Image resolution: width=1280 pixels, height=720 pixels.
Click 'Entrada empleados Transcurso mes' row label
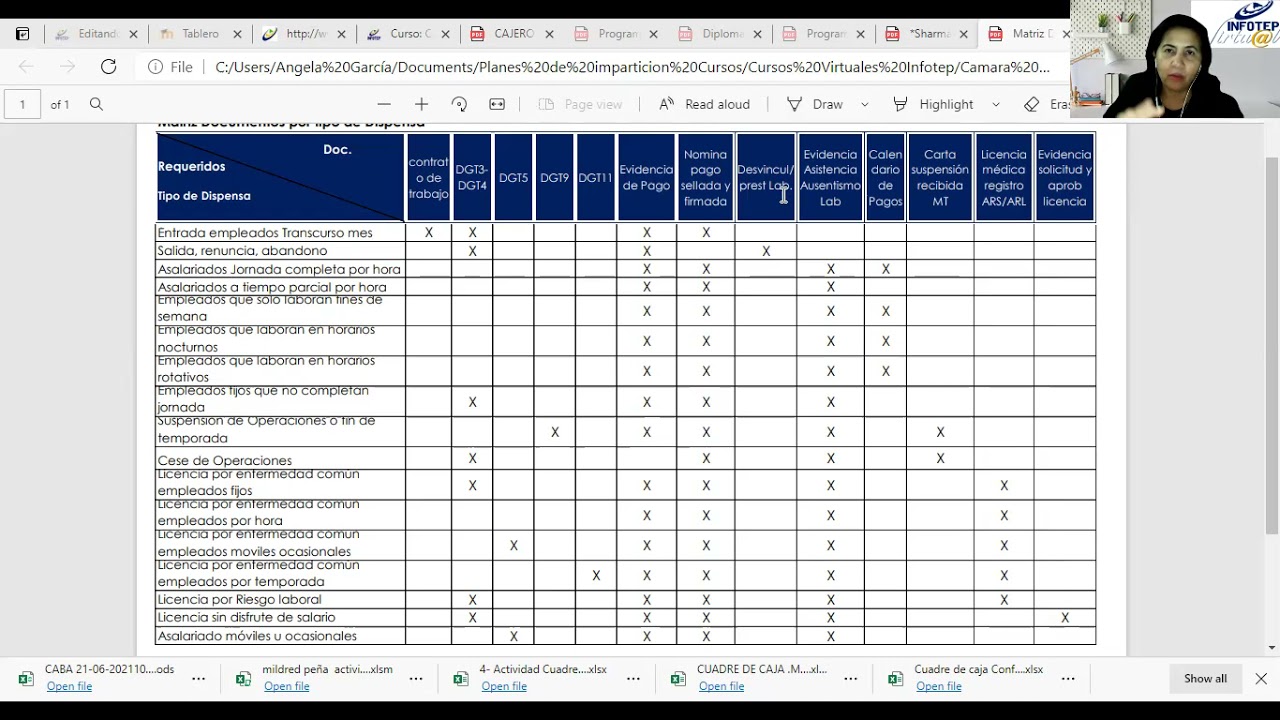coord(265,232)
